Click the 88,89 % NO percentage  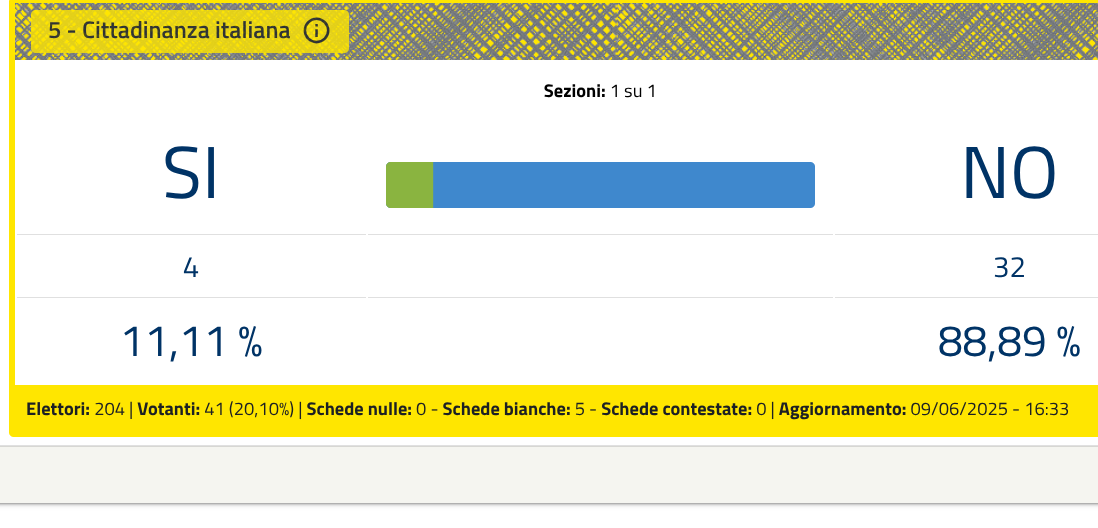point(1009,342)
